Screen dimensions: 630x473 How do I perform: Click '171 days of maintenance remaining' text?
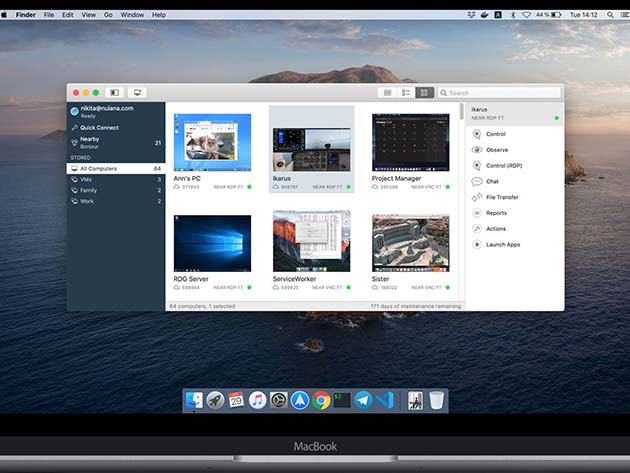[x=415, y=306]
